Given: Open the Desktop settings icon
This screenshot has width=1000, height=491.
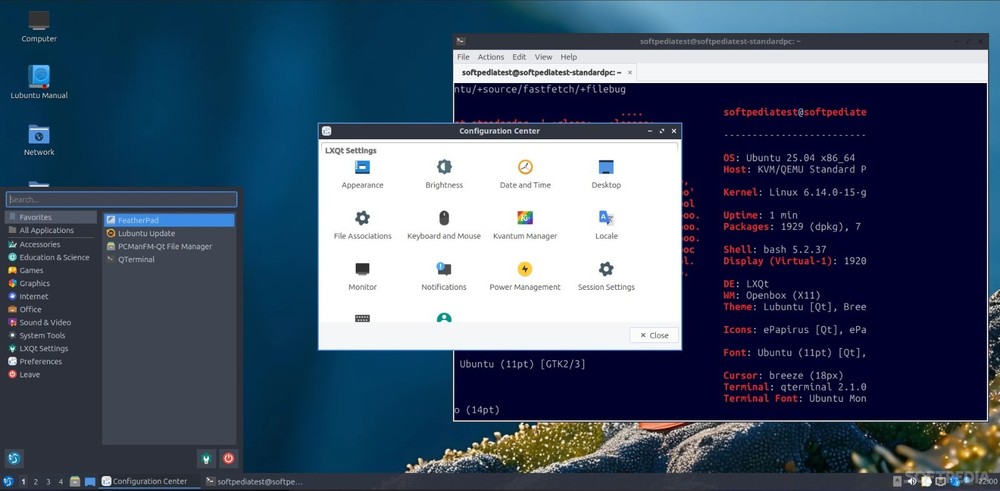Looking at the screenshot, I should [606, 174].
